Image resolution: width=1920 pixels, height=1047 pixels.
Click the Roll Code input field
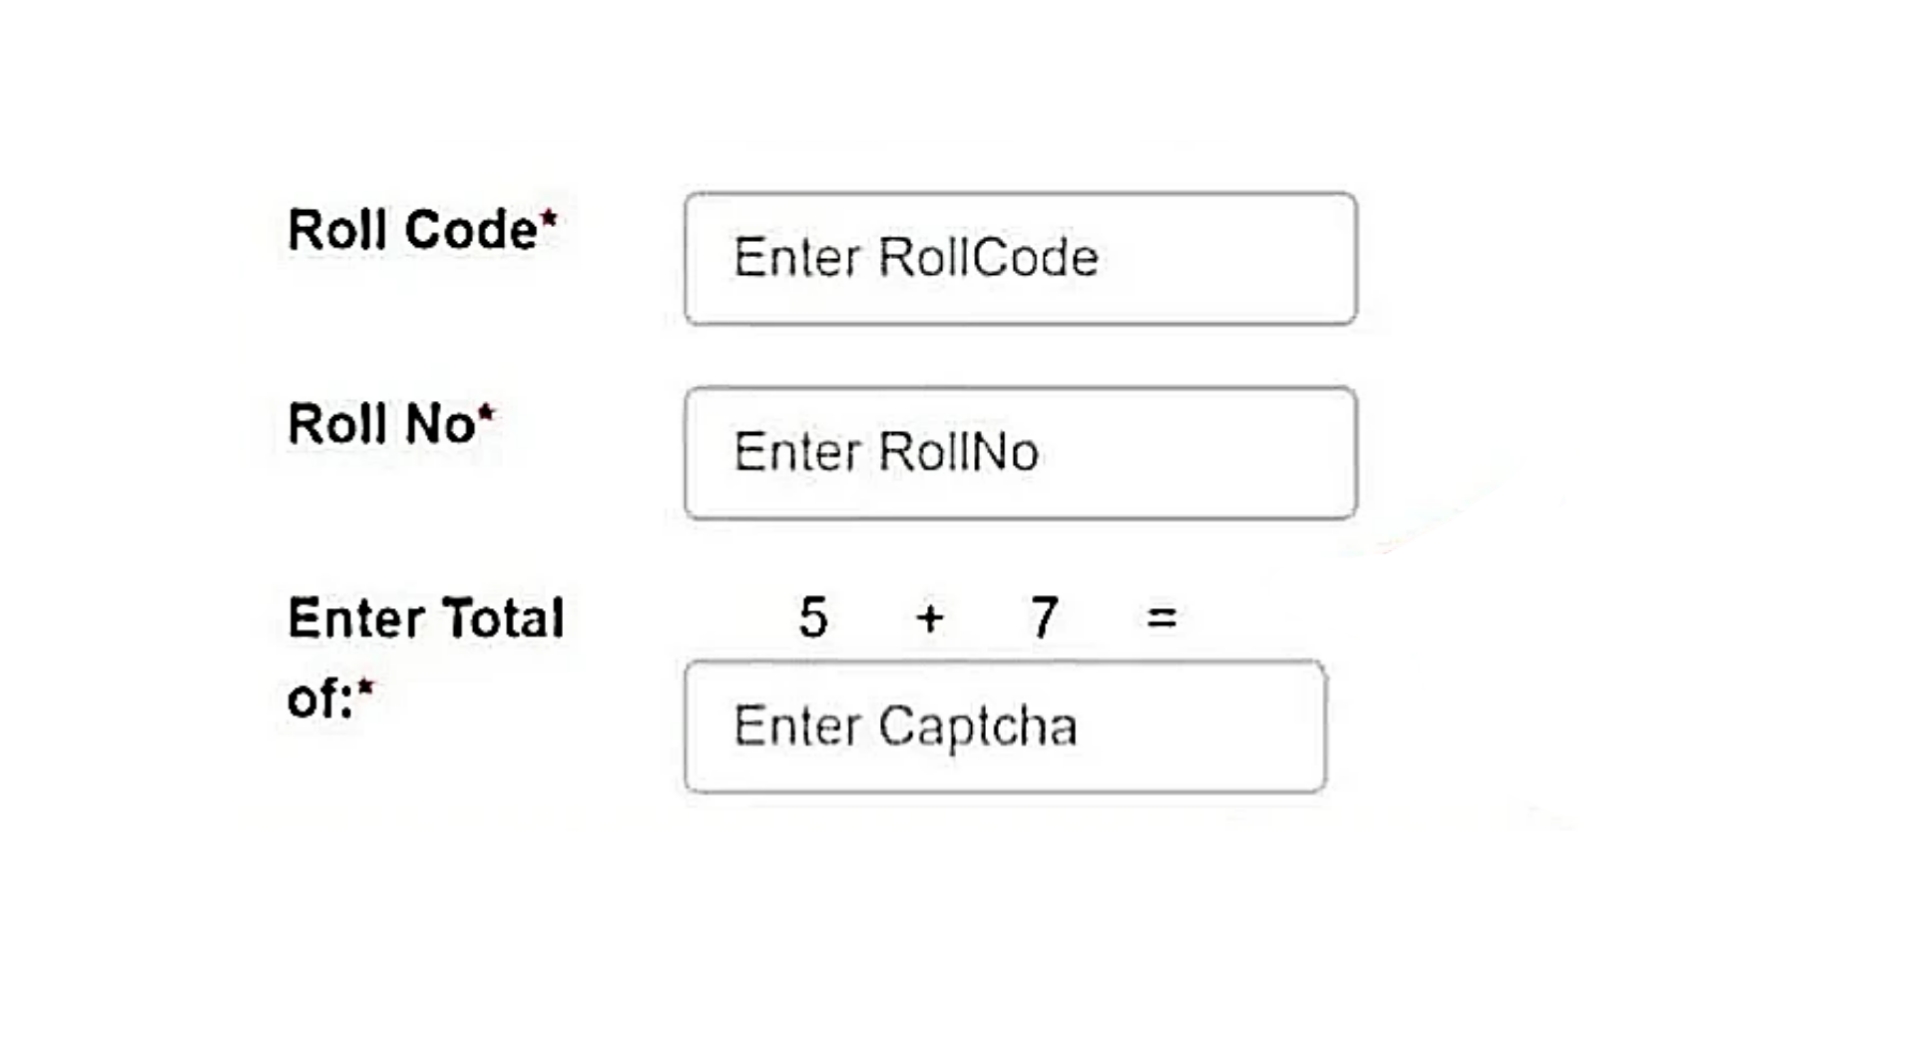[1020, 259]
